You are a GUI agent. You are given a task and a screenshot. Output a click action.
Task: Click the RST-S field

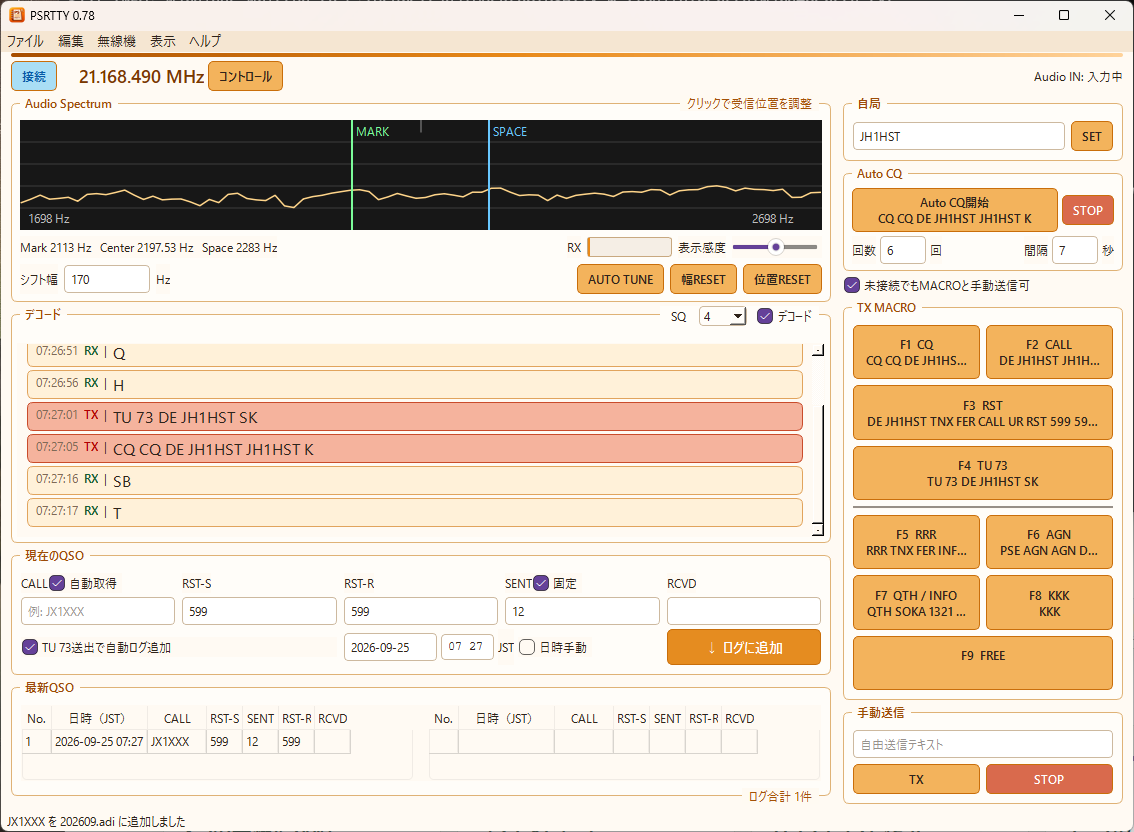pyautogui.click(x=259, y=611)
